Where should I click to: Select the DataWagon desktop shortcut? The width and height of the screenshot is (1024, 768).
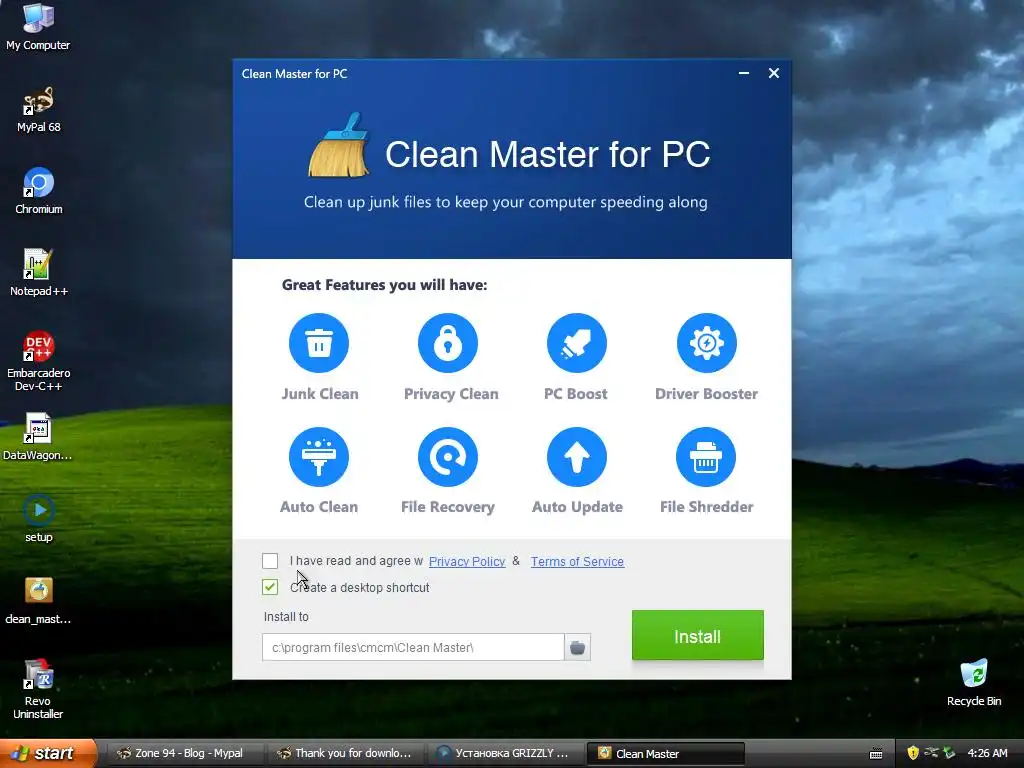pos(38,437)
